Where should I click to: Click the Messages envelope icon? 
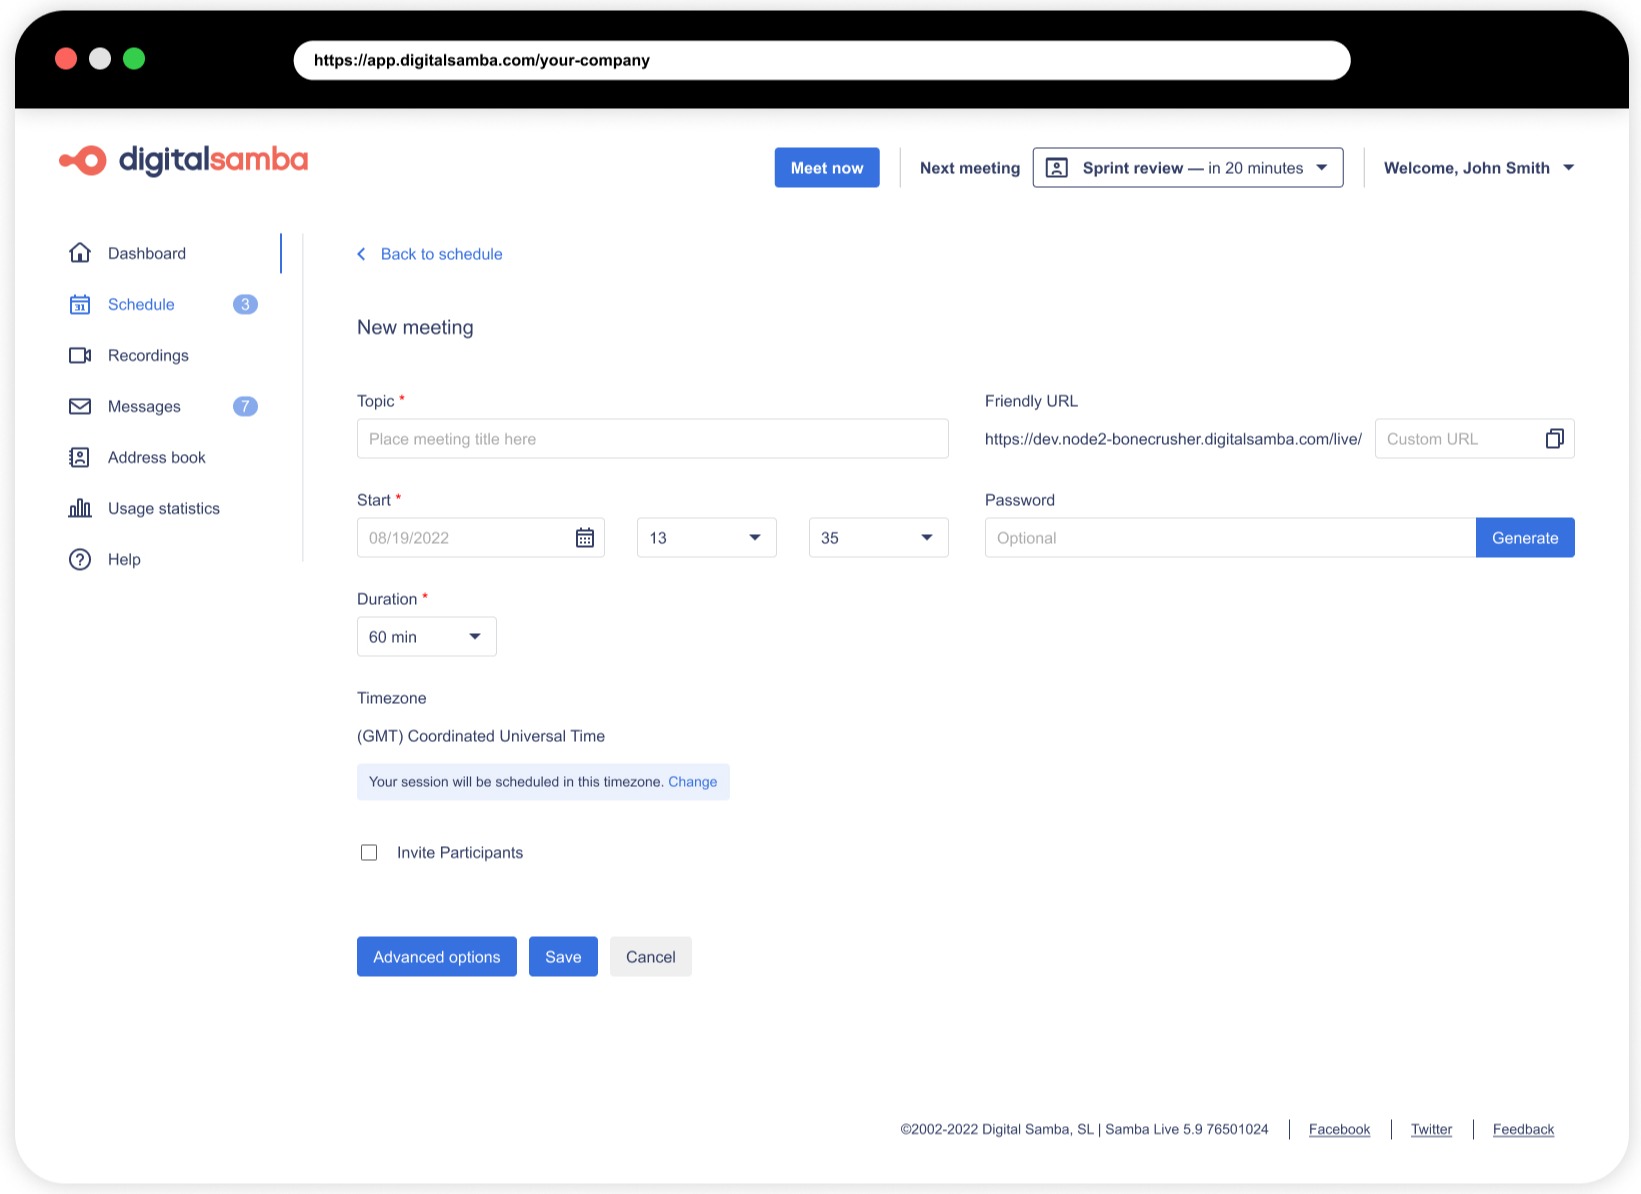[80, 407]
